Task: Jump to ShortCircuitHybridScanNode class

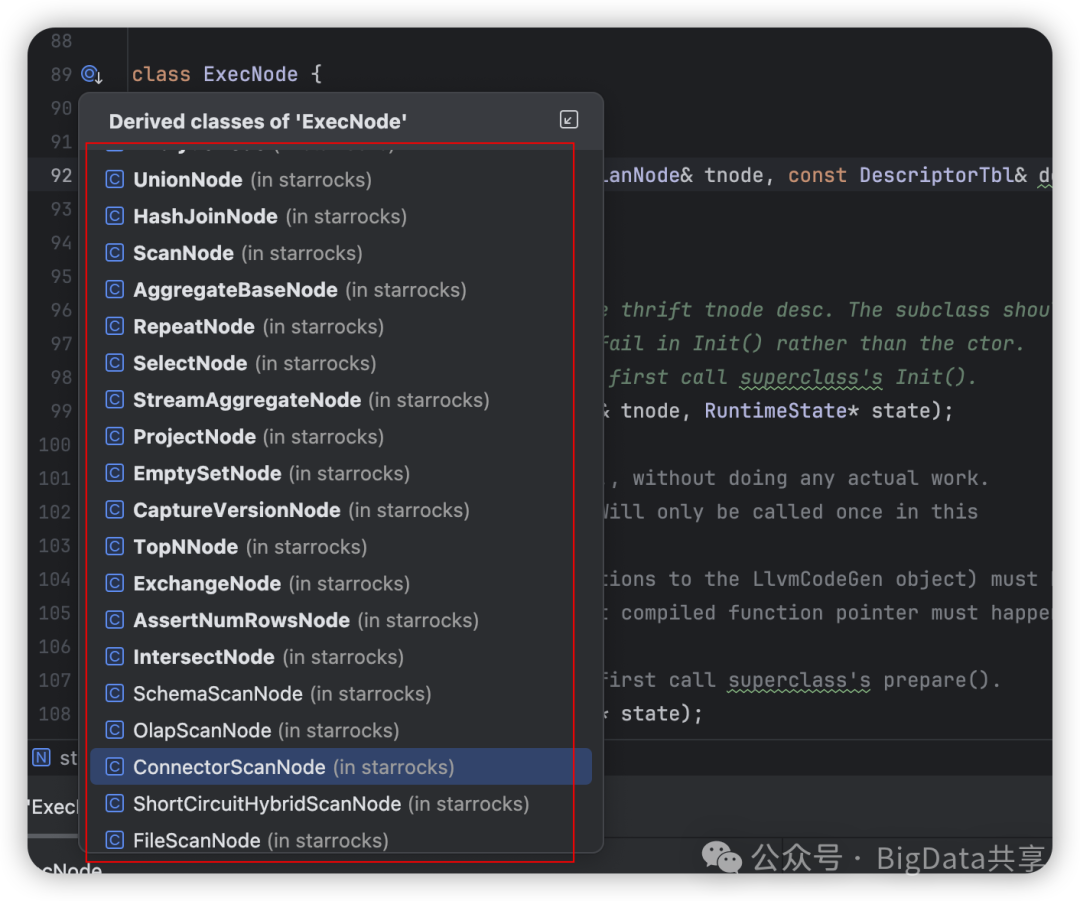Action: tap(341, 804)
